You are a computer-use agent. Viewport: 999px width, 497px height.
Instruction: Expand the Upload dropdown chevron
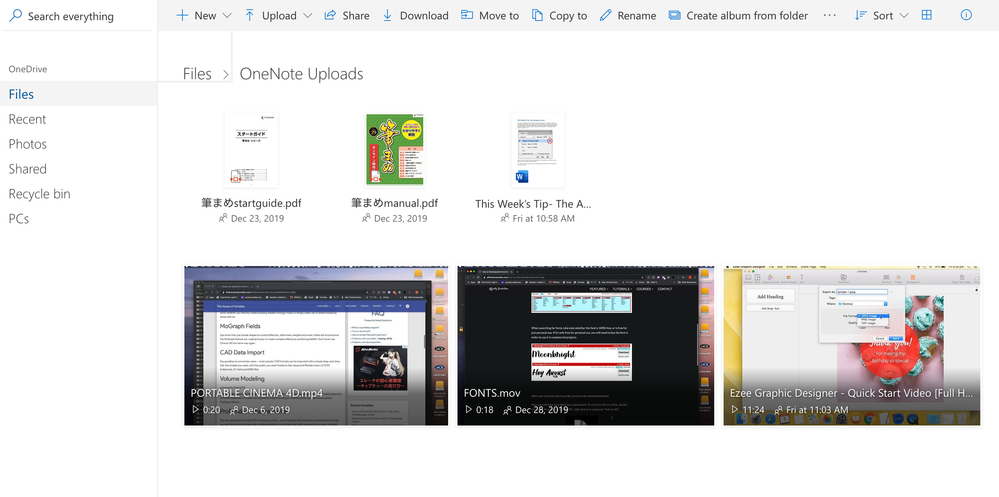pos(308,16)
